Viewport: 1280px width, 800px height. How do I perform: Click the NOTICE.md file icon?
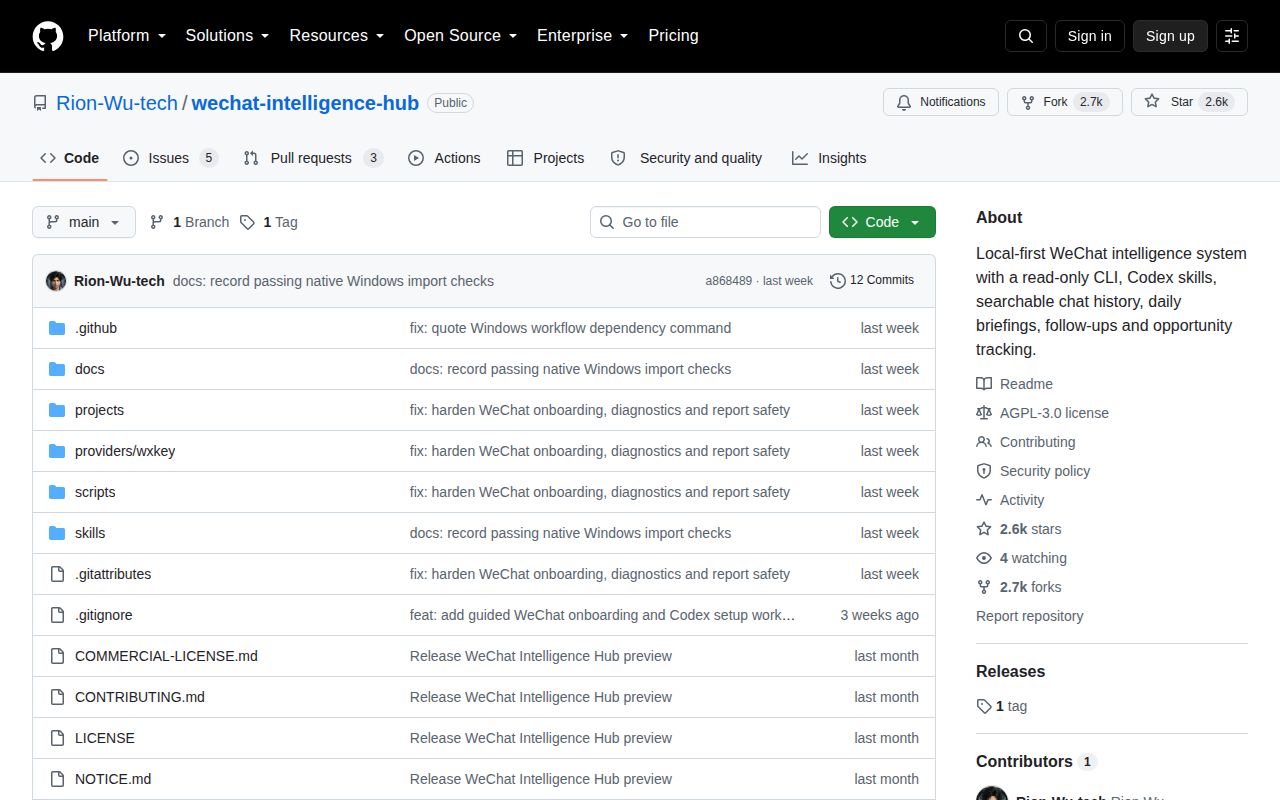click(x=57, y=779)
